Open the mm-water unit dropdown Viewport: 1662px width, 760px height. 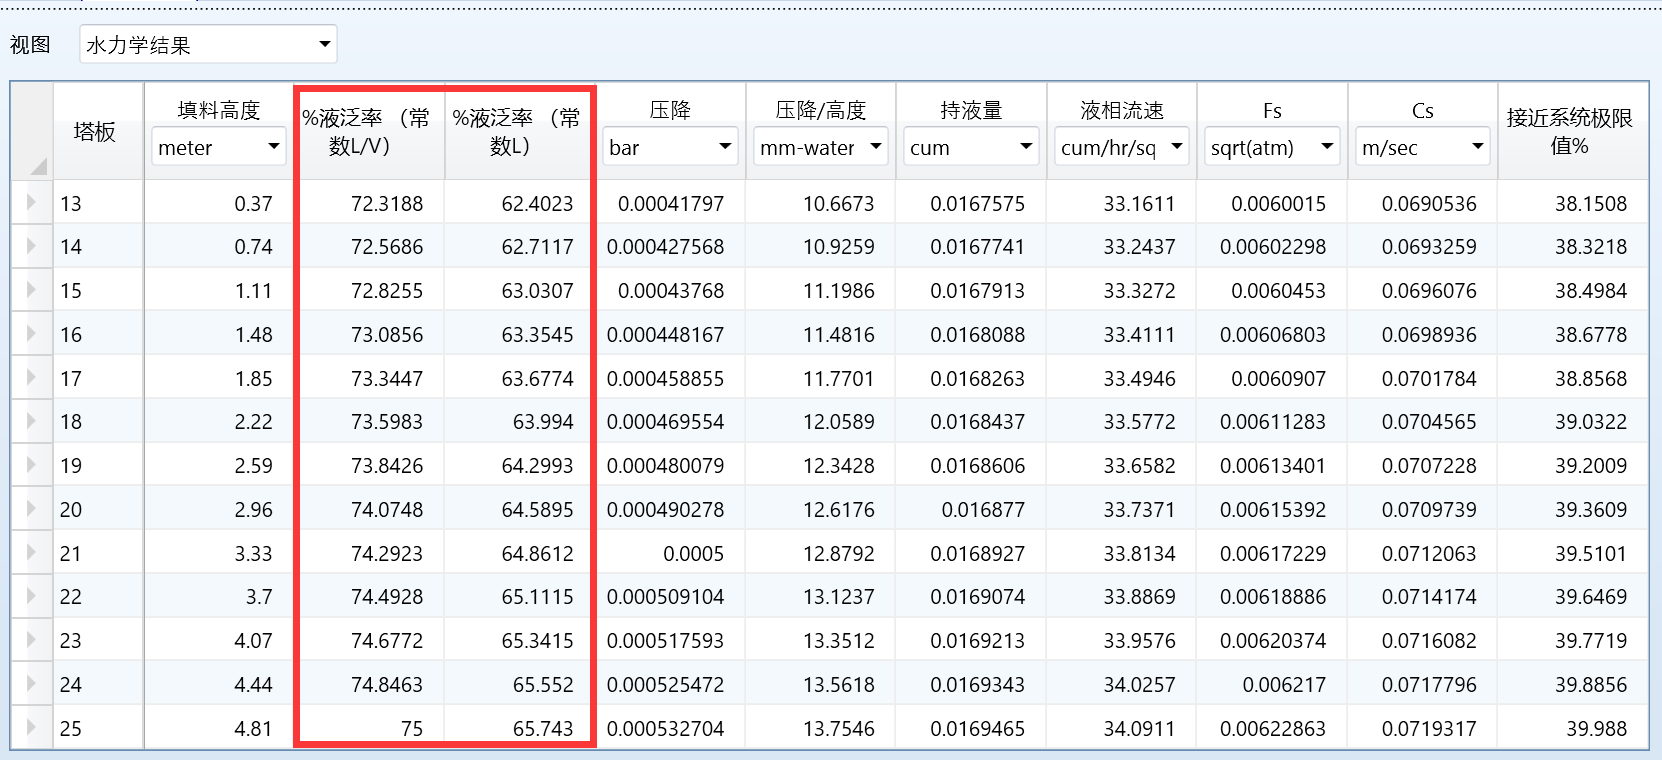point(821,148)
